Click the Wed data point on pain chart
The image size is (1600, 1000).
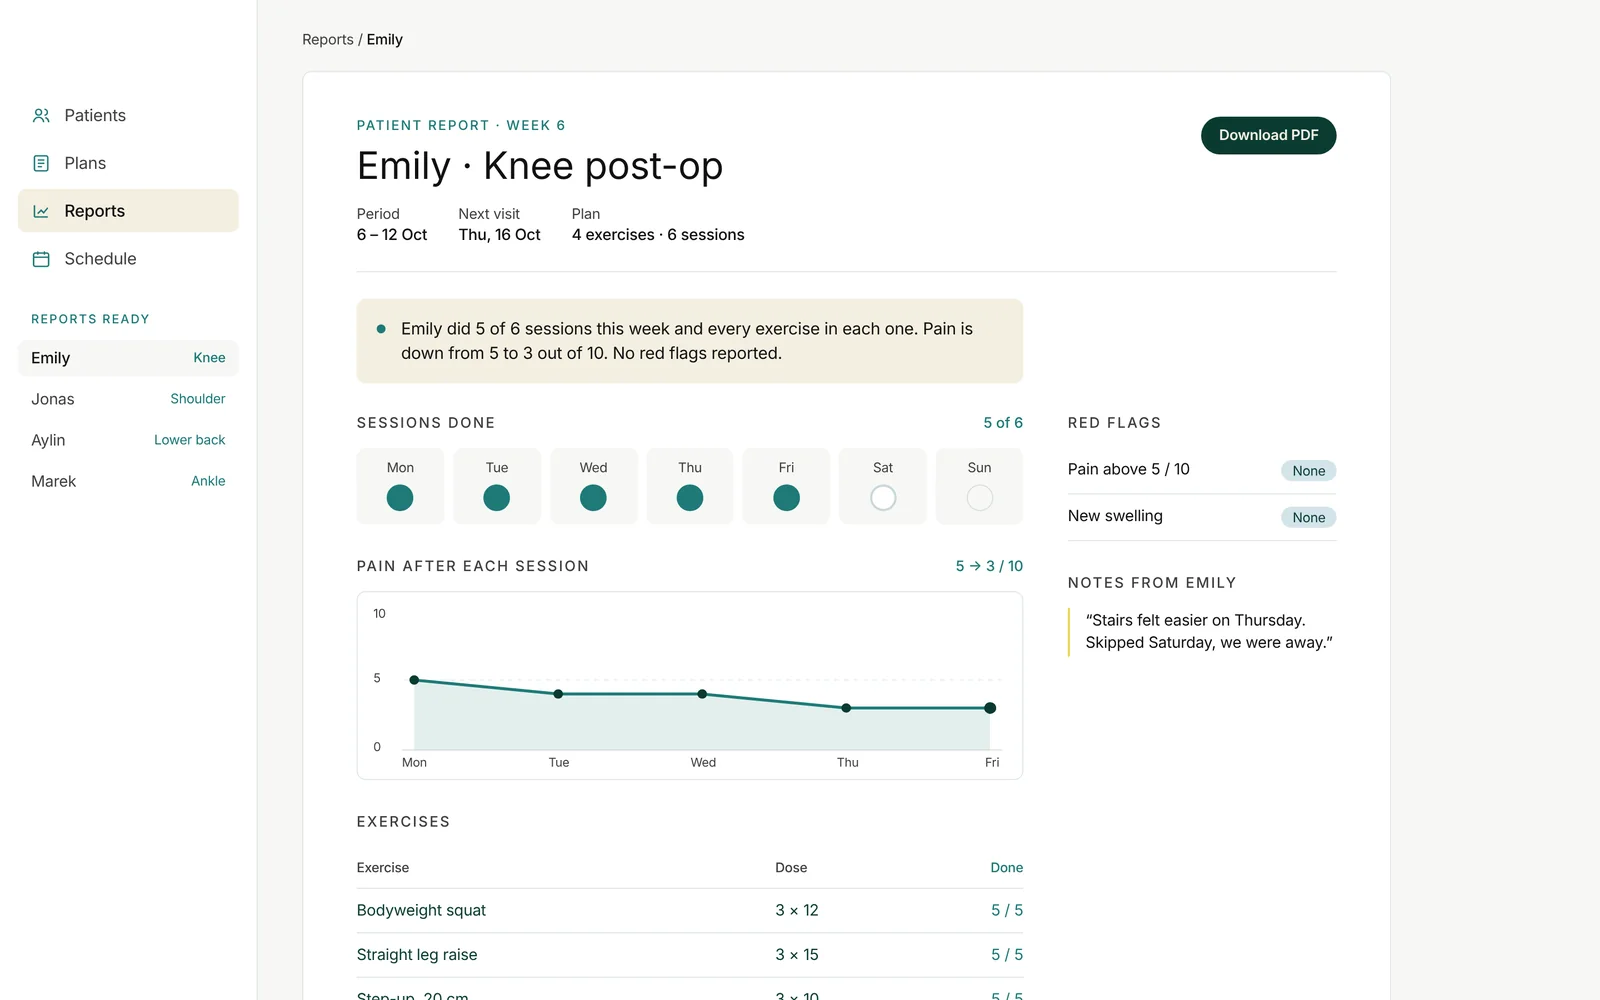[x=702, y=694]
